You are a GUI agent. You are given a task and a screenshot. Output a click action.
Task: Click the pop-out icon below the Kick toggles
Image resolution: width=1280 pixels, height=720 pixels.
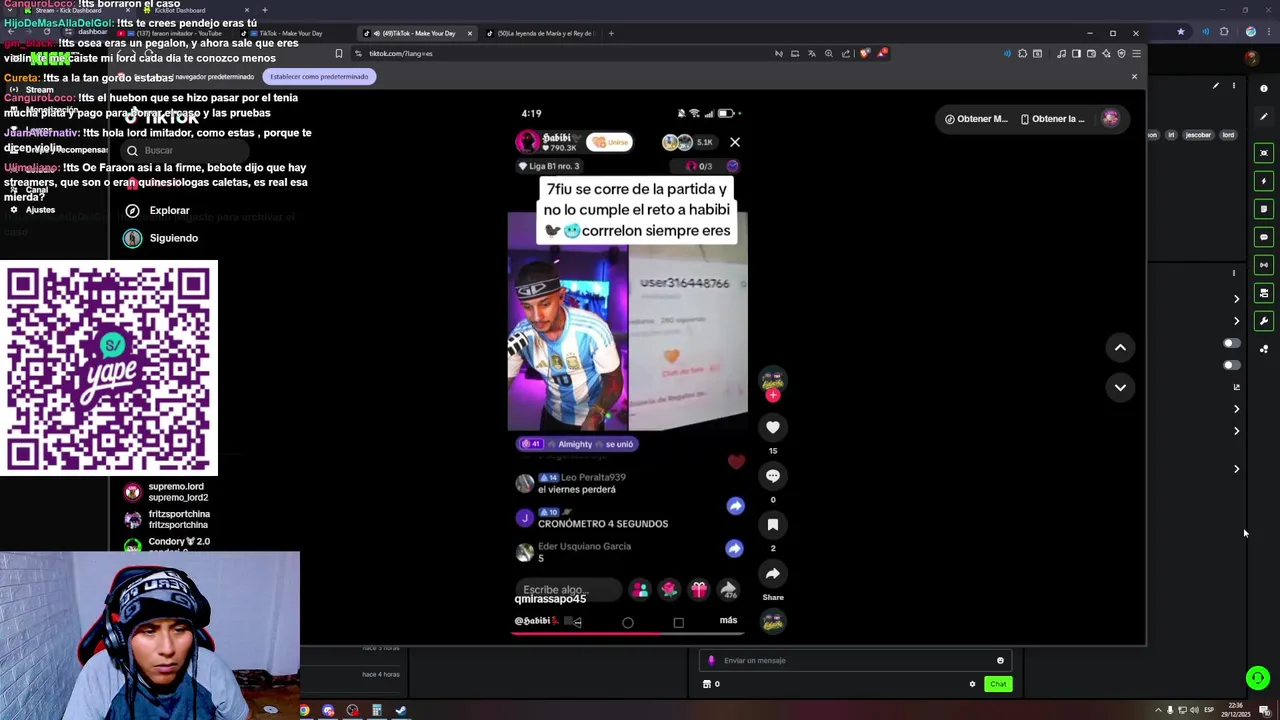click(x=1237, y=387)
